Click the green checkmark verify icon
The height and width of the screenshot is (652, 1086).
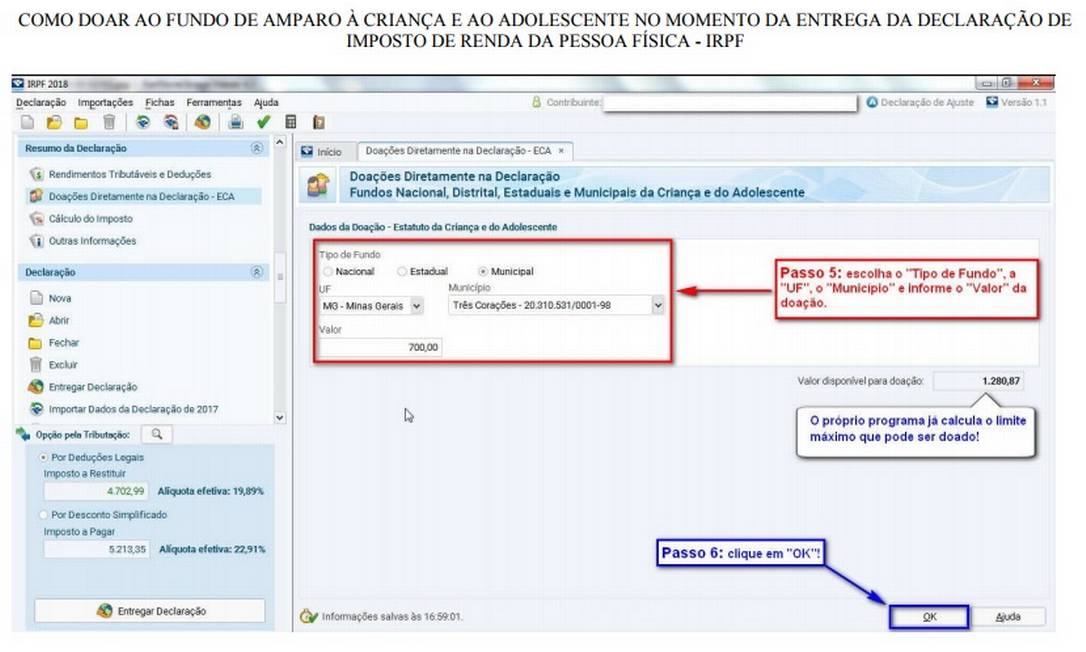[263, 123]
